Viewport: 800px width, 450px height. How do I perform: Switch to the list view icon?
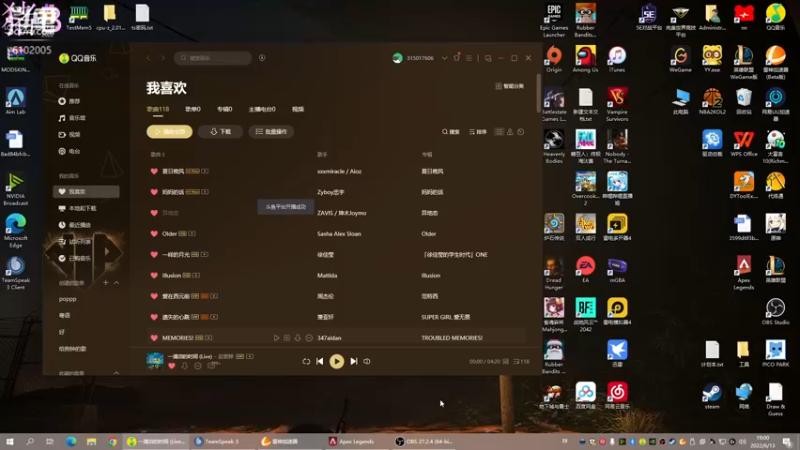[x=499, y=132]
